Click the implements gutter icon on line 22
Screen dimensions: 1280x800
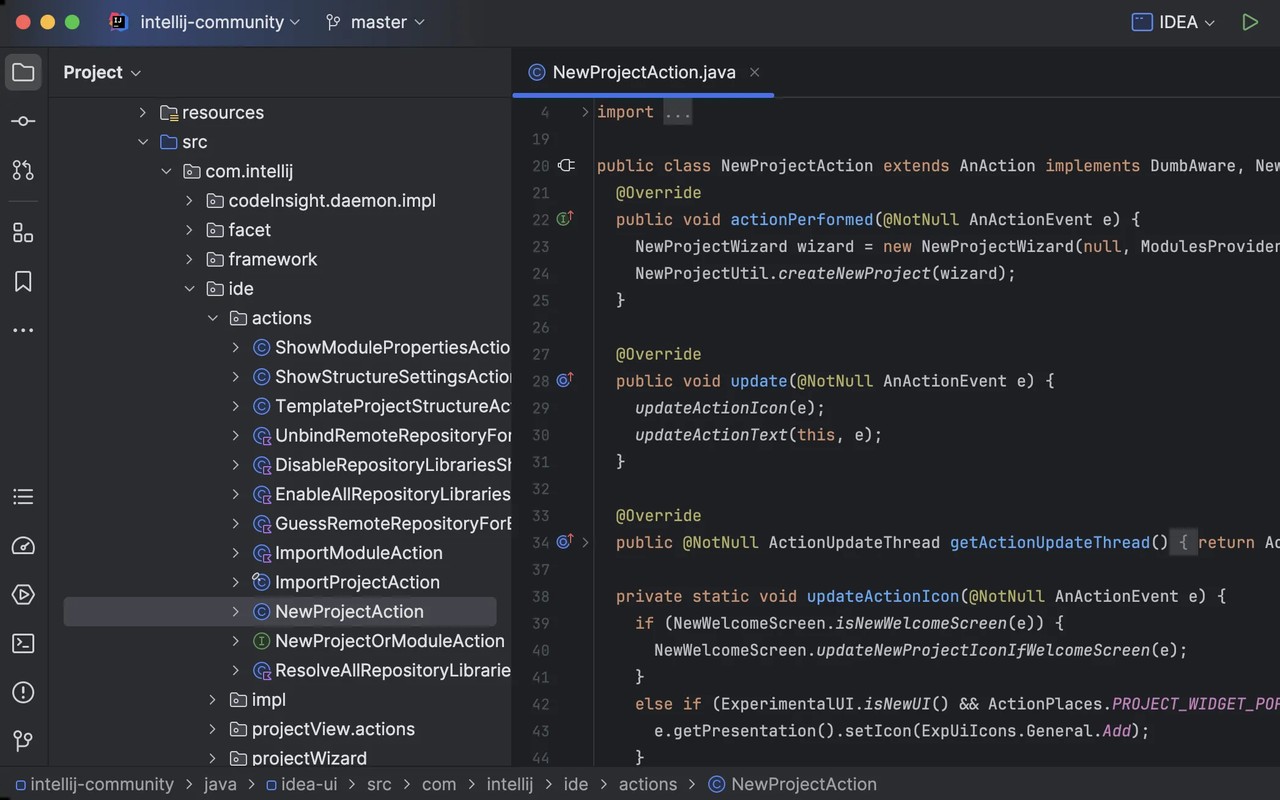click(565, 219)
